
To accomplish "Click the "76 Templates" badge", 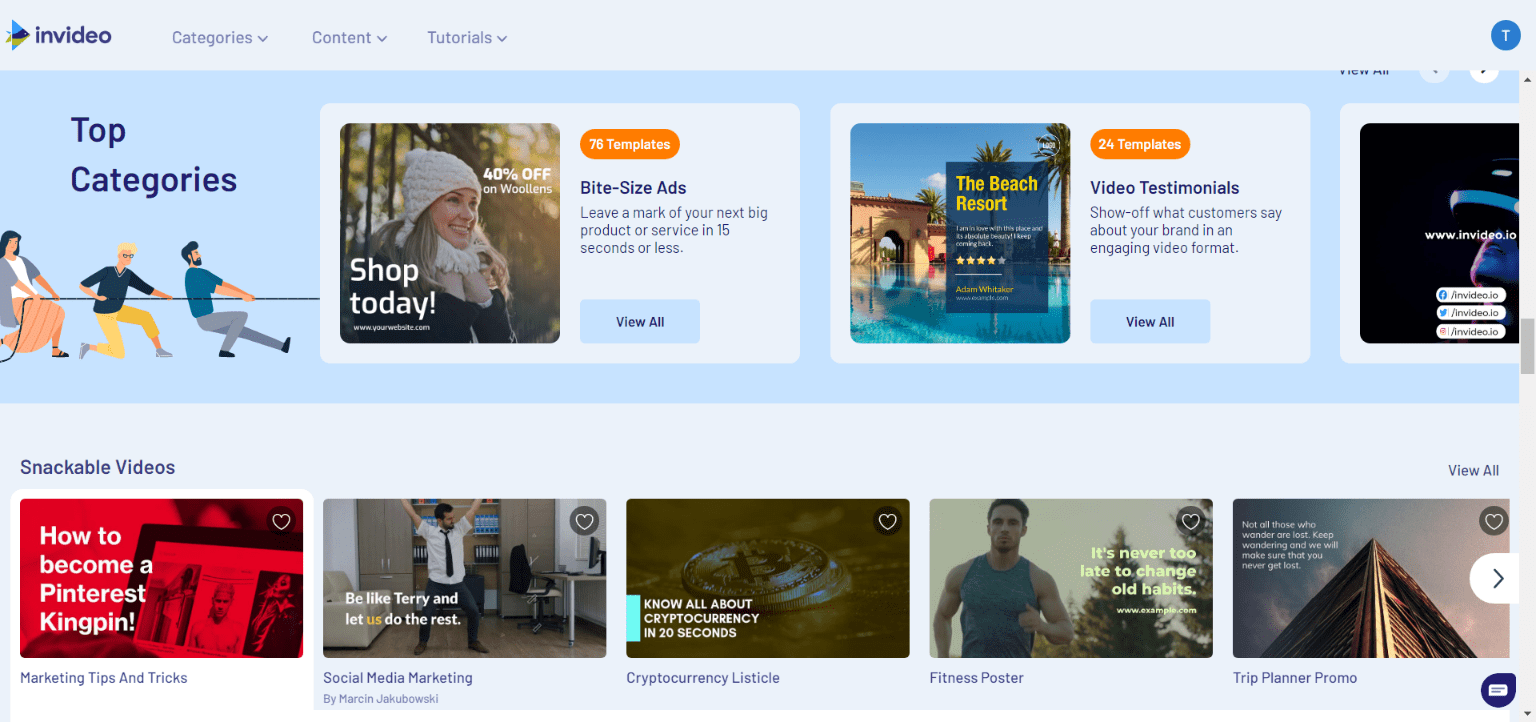I will (630, 144).
